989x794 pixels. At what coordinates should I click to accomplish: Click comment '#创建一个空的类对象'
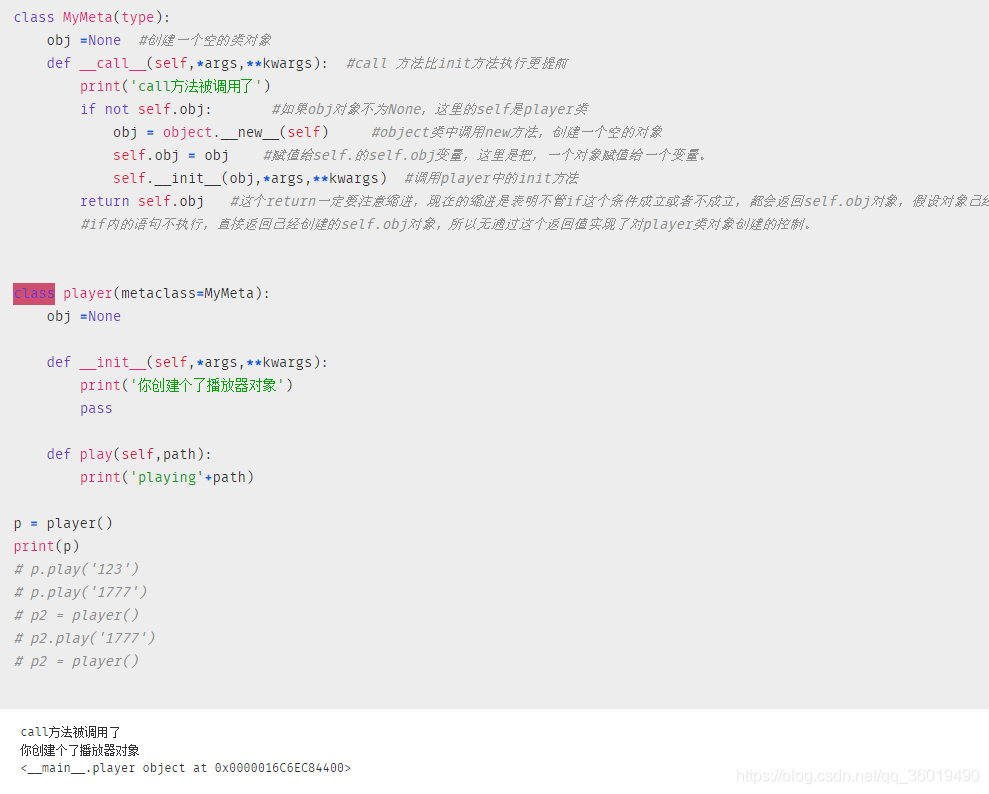tap(205, 40)
